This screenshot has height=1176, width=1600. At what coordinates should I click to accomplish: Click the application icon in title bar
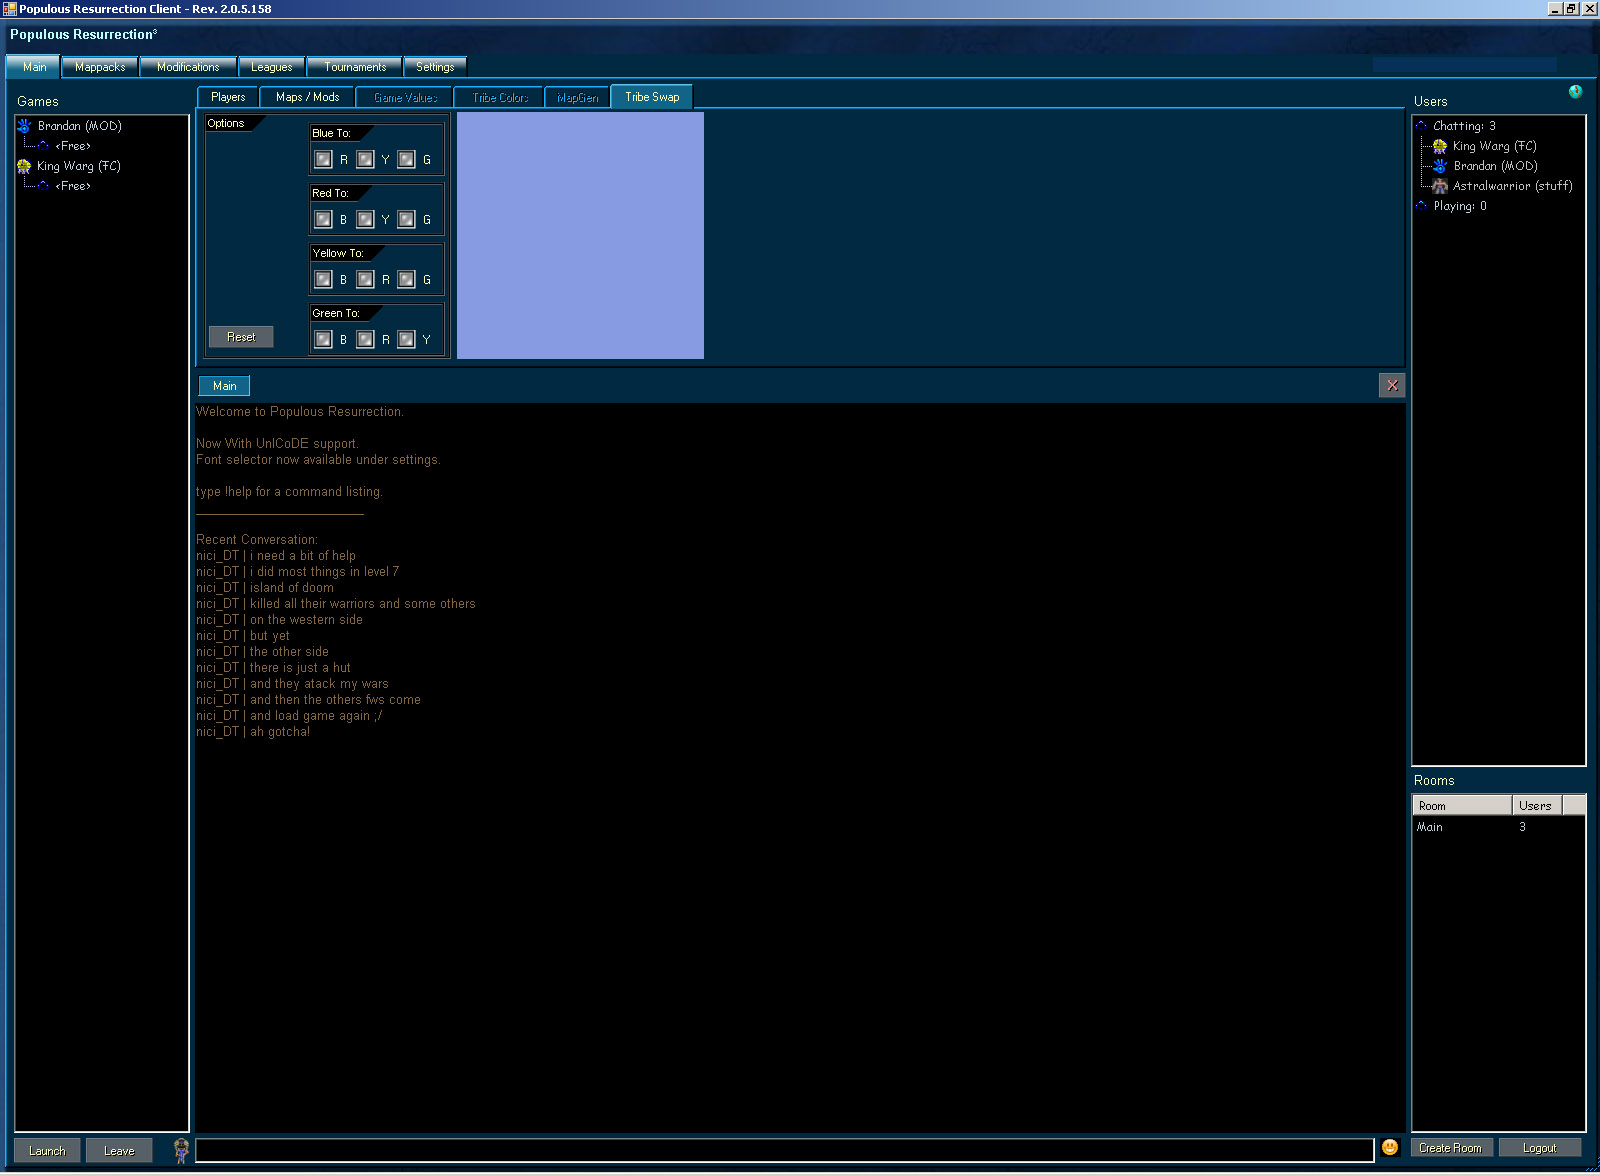coord(9,9)
